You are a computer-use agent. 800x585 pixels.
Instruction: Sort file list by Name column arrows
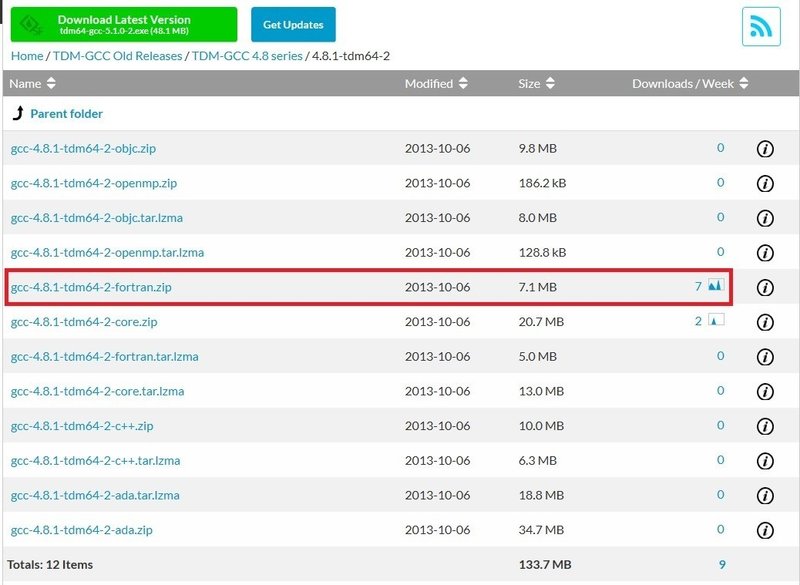[51, 83]
